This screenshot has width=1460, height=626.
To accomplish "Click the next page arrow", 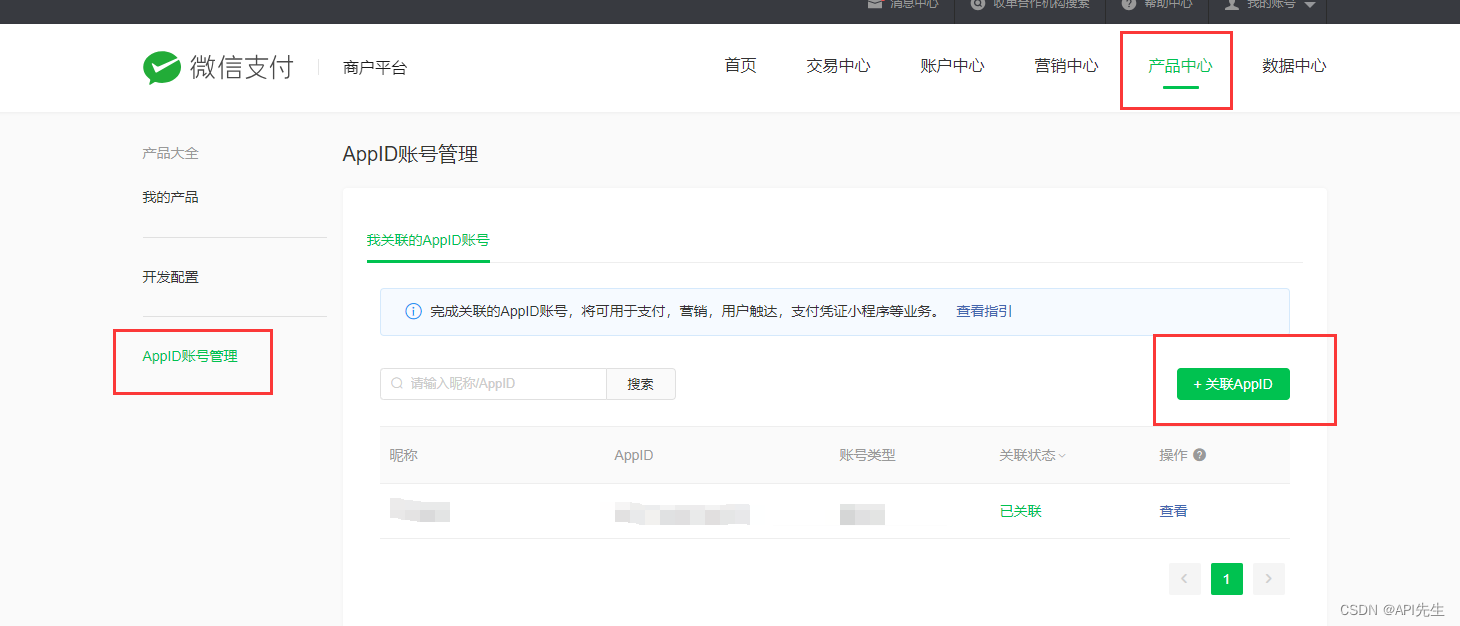I will tap(1269, 579).
